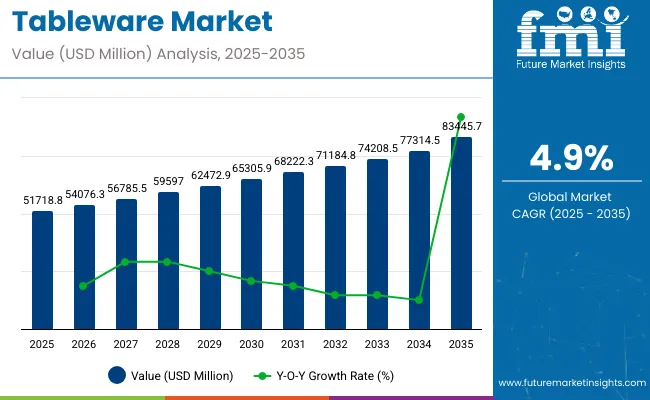
Task: Click the 2027 growth rate point
Action: point(125,262)
